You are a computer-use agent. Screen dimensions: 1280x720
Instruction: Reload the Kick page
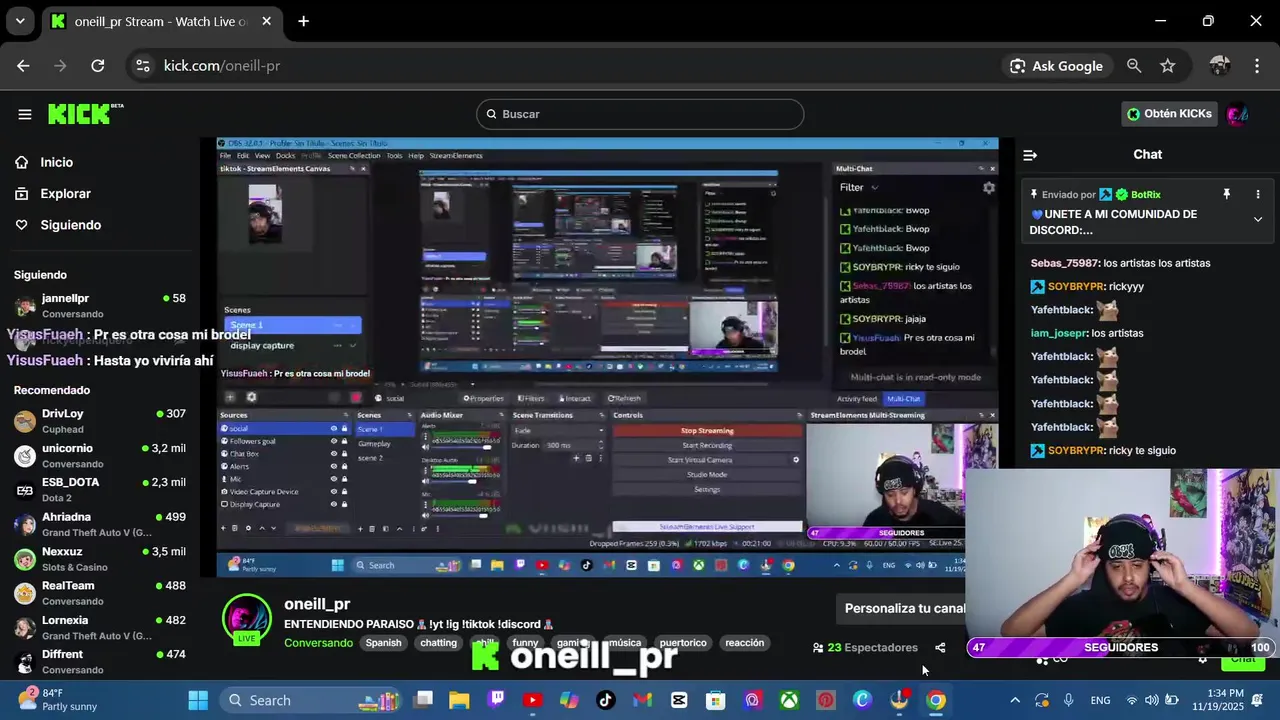[97, 66]
